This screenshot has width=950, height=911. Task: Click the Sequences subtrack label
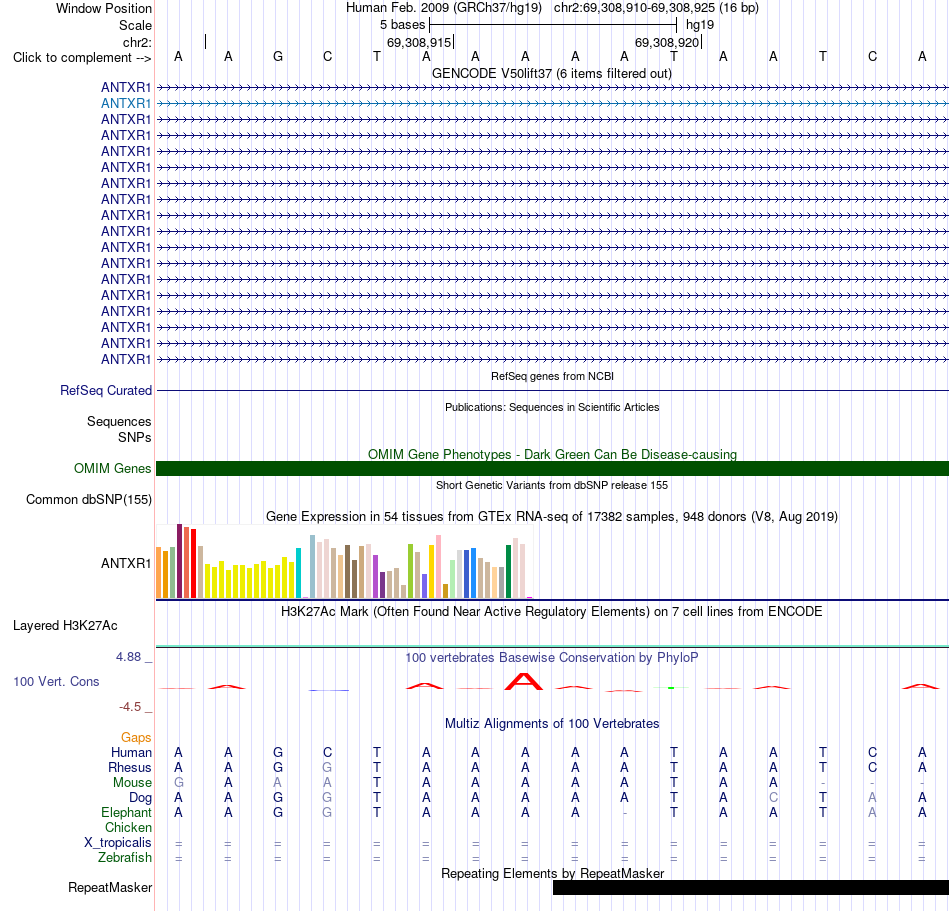pyautogui.click(x=119, y=422)
